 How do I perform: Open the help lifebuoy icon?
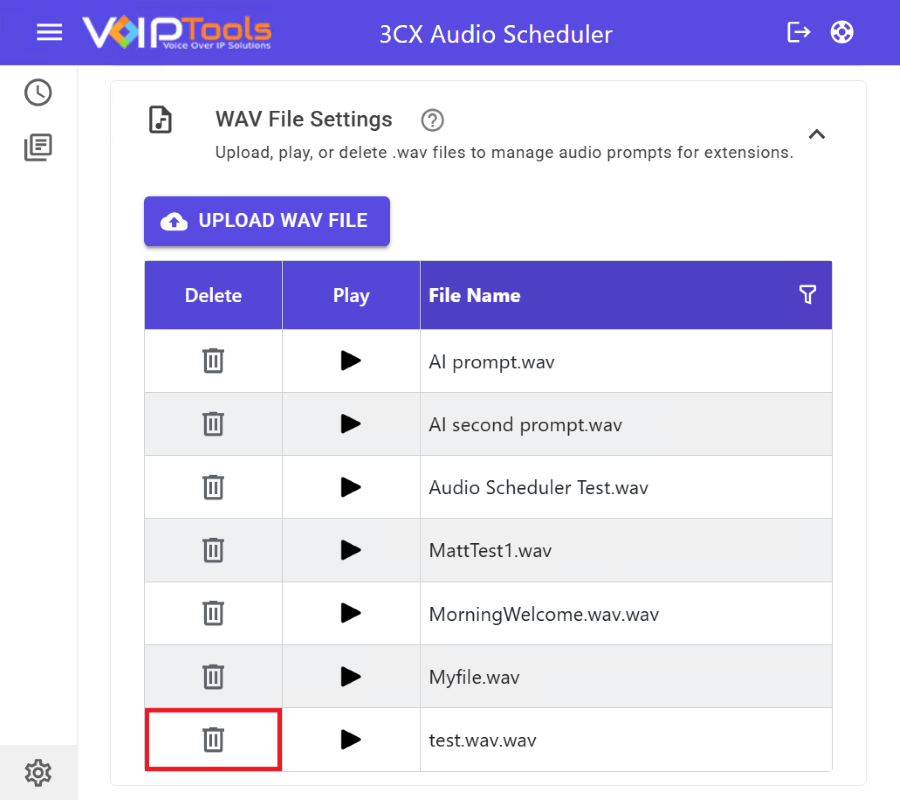[x=842, y=32]
